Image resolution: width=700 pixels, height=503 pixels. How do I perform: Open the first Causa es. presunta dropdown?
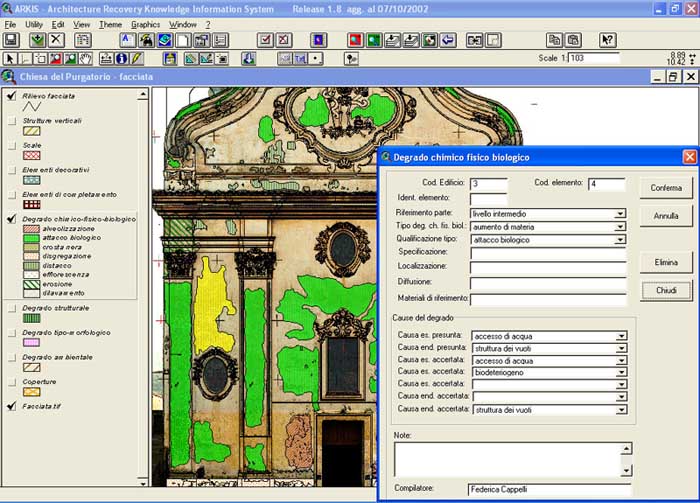(x=620, y=336)
